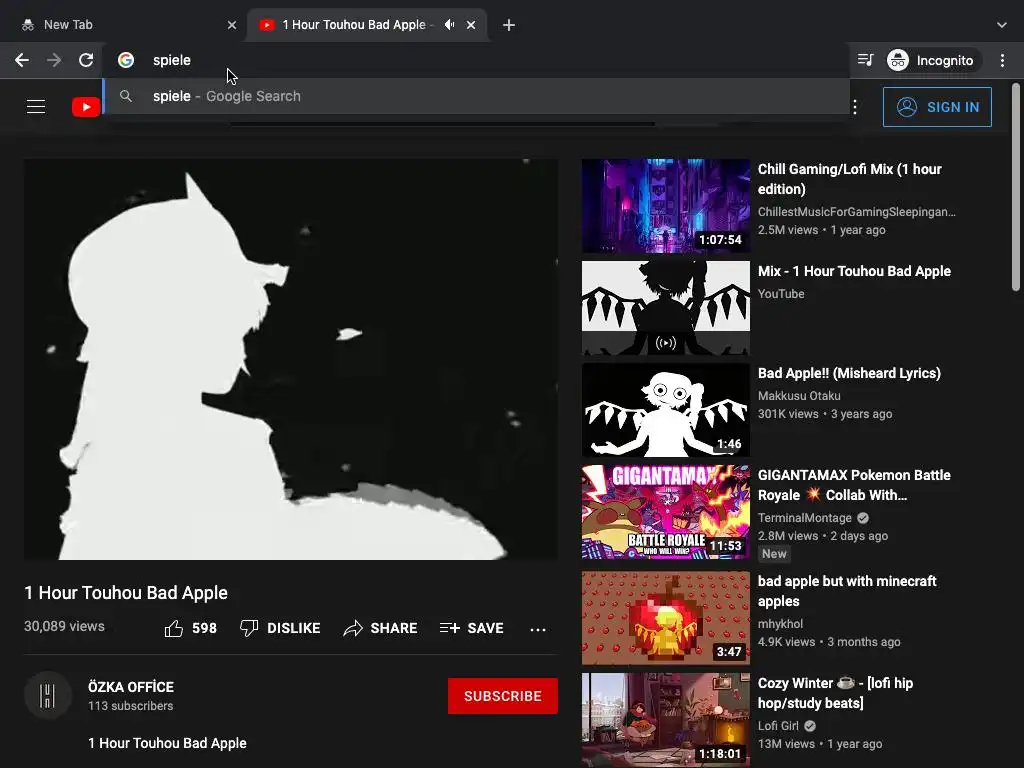This screenshot has height=768, width=1024.
Task: Open Chill Gaming/Lofi Mix thumbnail
Action: pyautogui.click(x=665, y=206)
